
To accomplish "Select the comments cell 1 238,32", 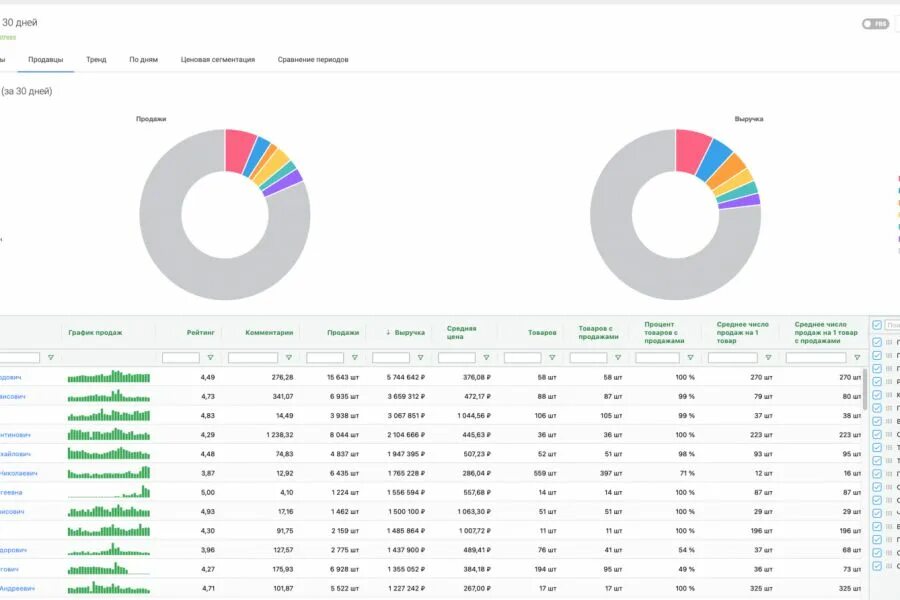I will point(280,435).
